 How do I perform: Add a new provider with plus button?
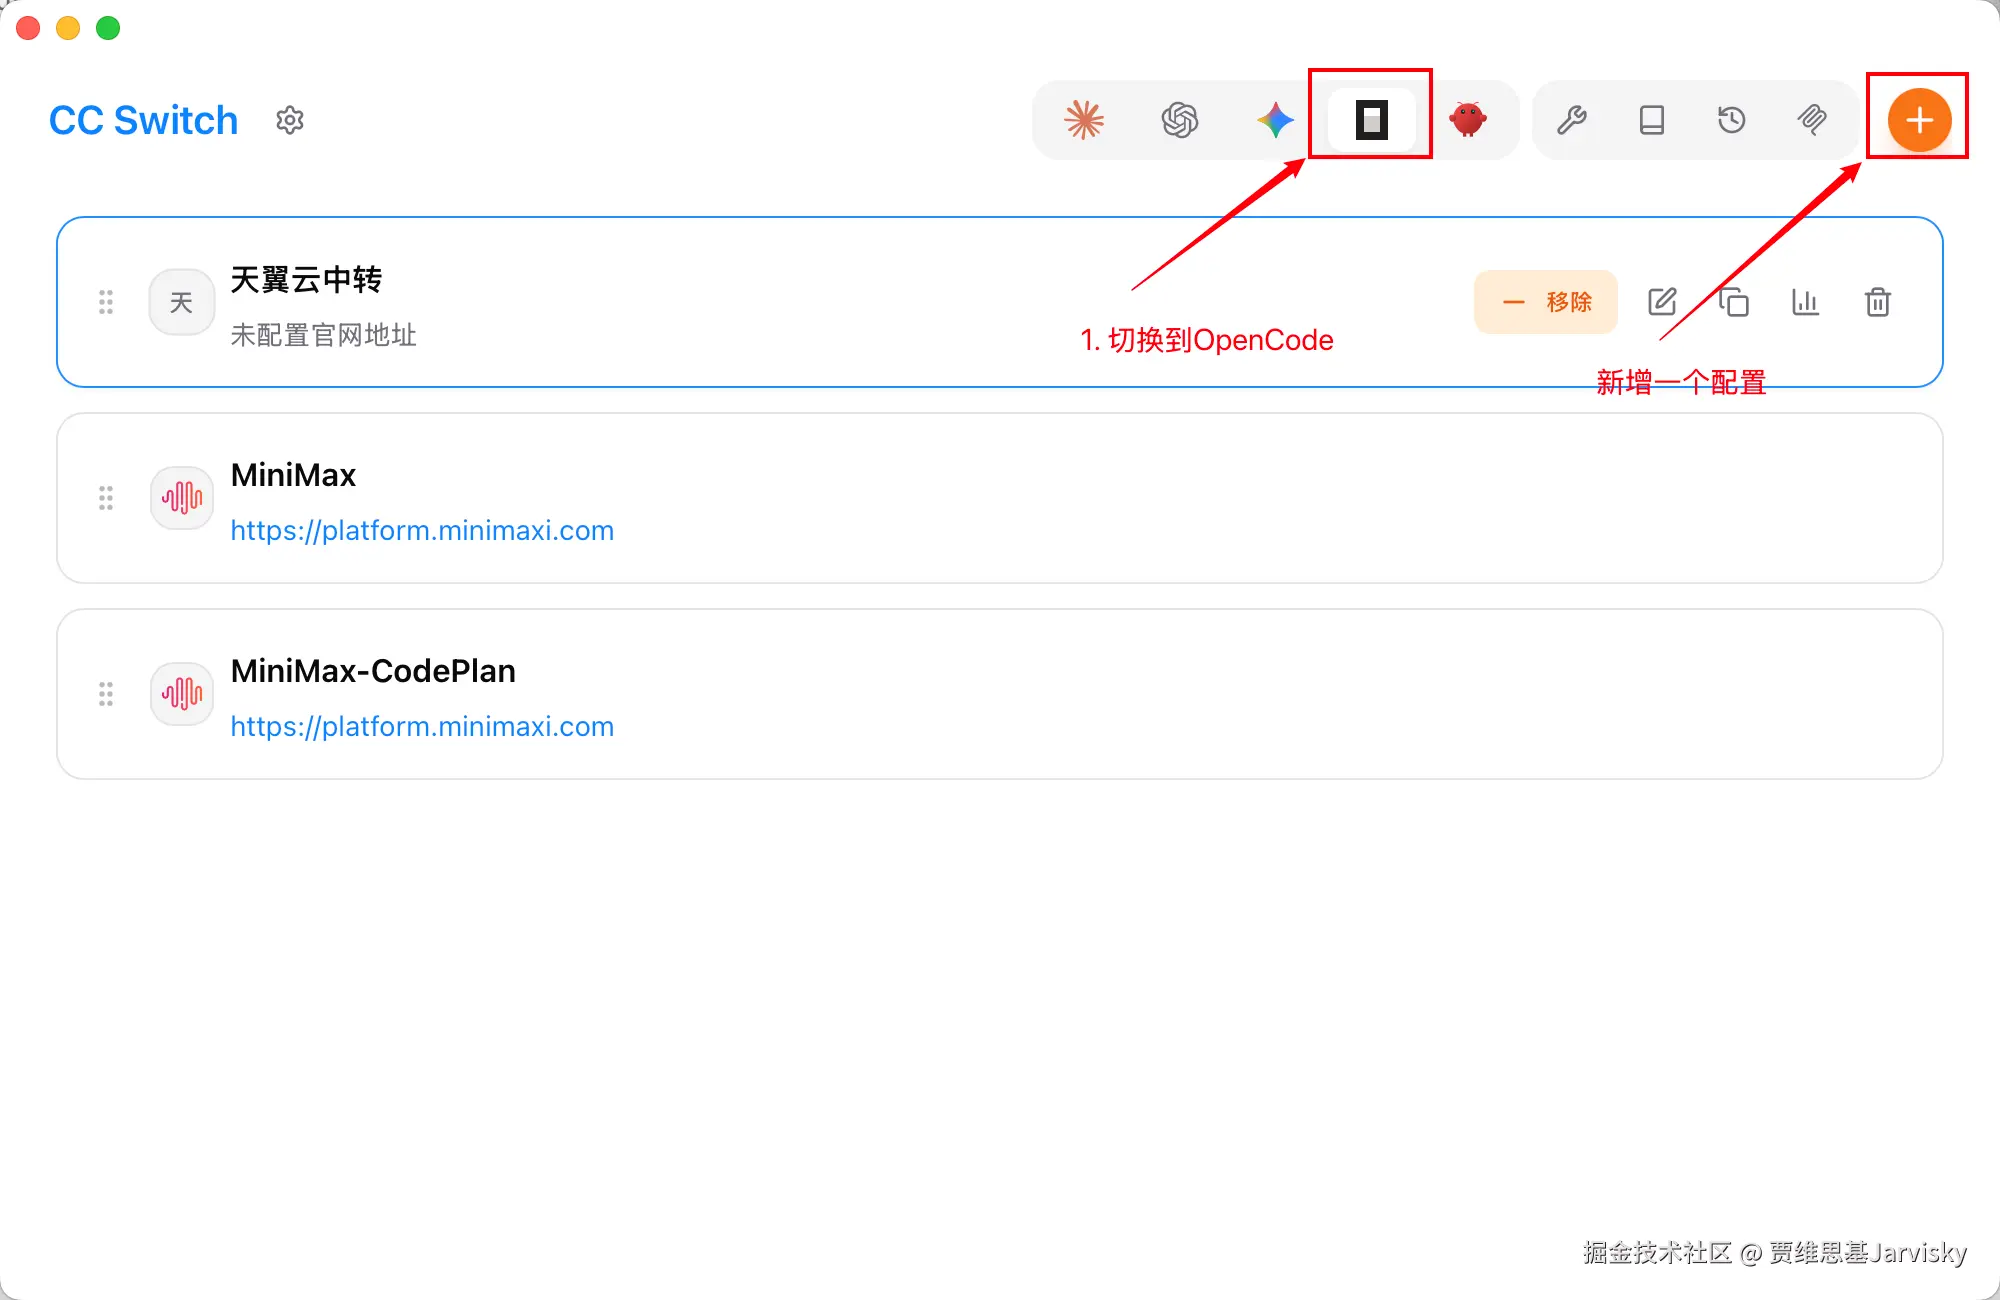coord(1918,120)
